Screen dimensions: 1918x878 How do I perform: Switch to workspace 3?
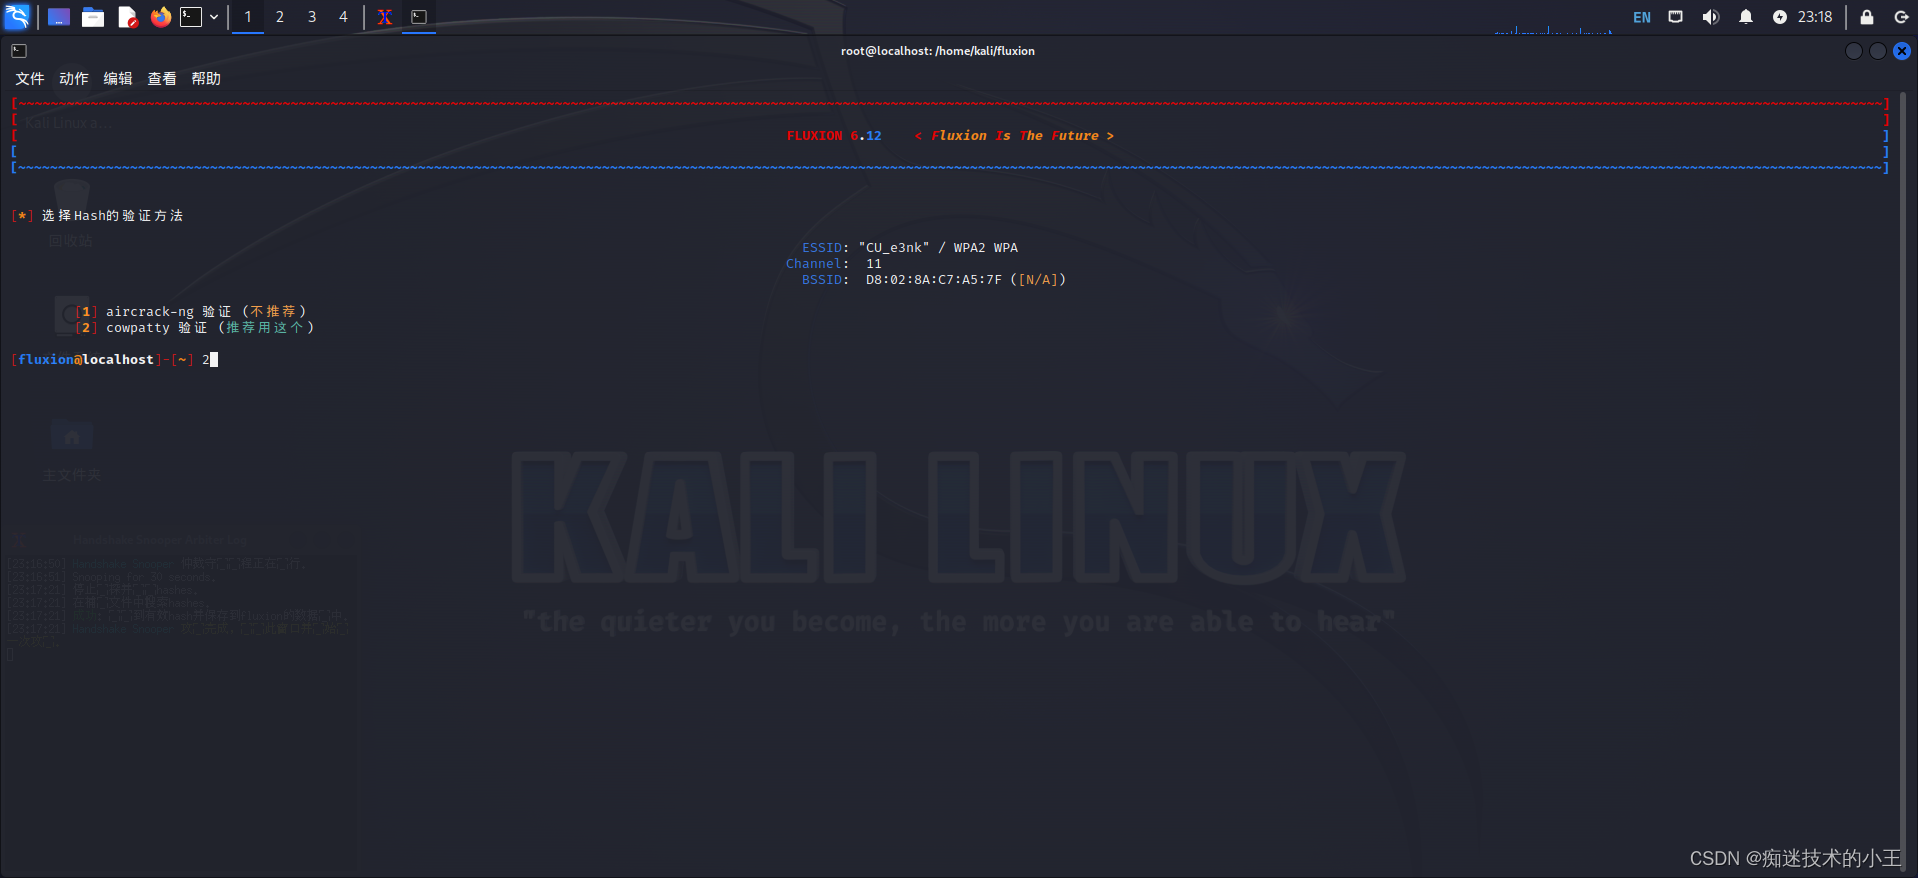[312, 17]
